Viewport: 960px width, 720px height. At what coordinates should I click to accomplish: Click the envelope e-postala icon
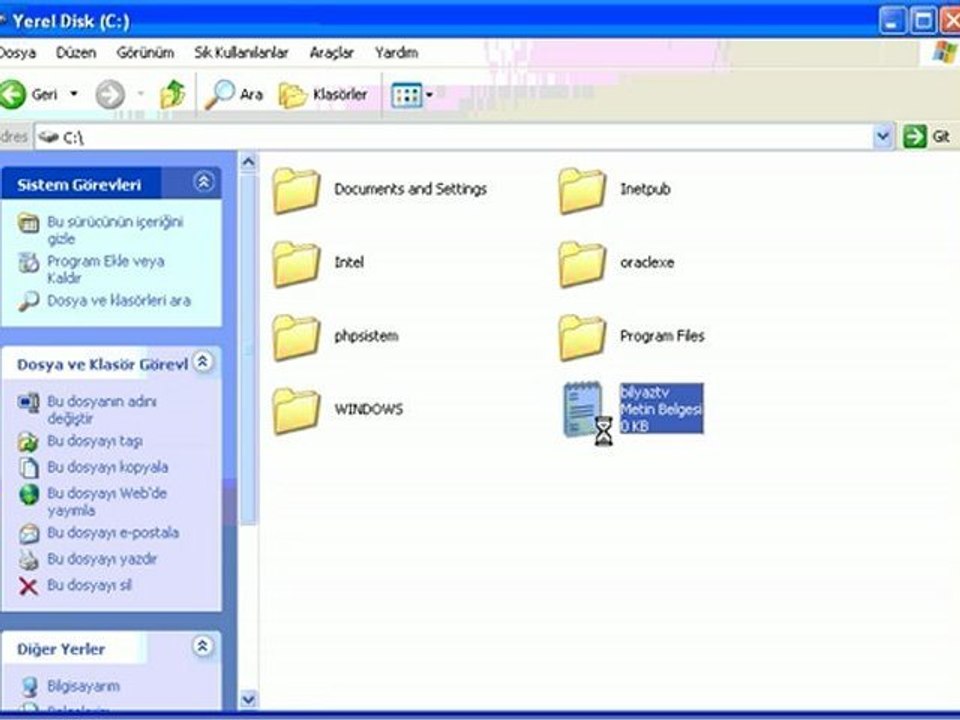[x=28, y=534]
